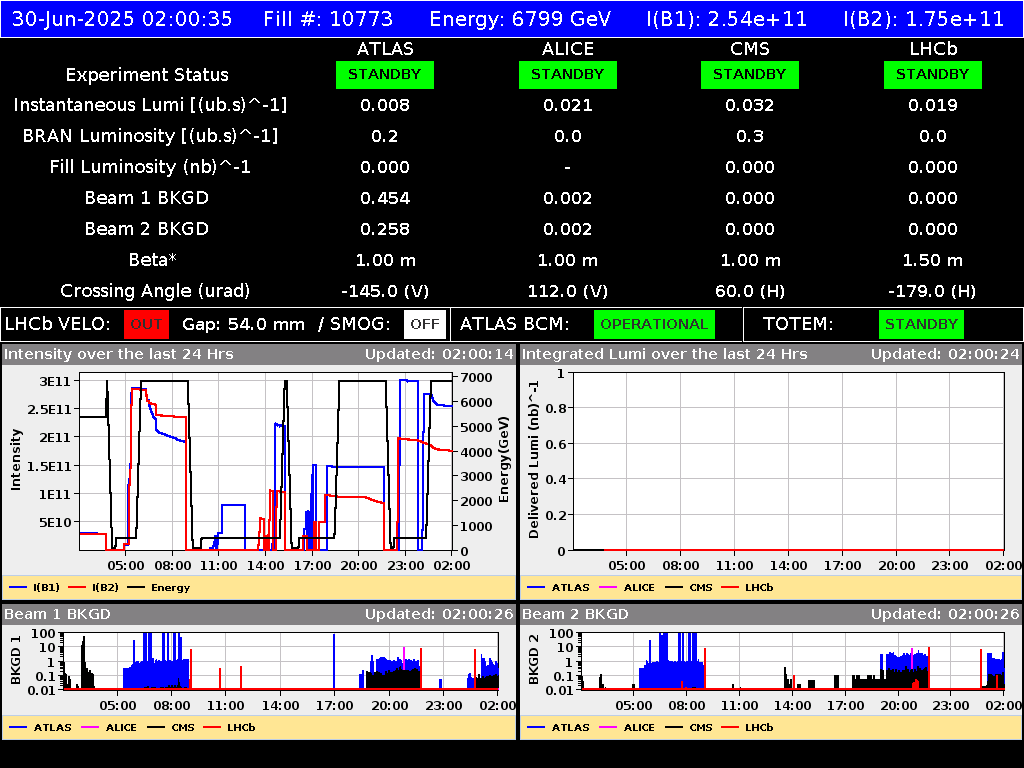Click the 'Crossing Angle (urad)' row label
Image resolution: width=1024 pixels, height=768 pixels.
pyautogui.click(x=155, y=291)
